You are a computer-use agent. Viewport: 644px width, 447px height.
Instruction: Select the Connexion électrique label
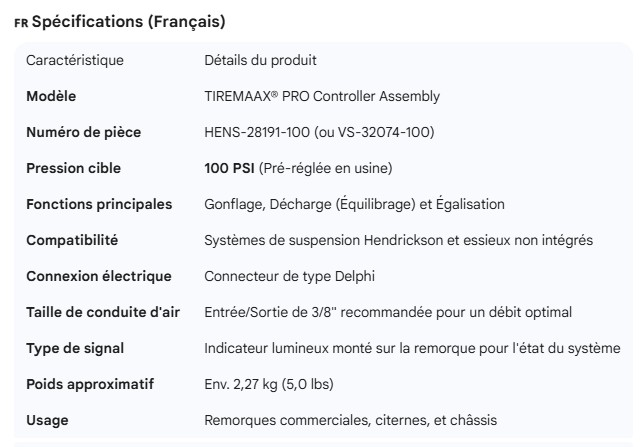(98, 276)
